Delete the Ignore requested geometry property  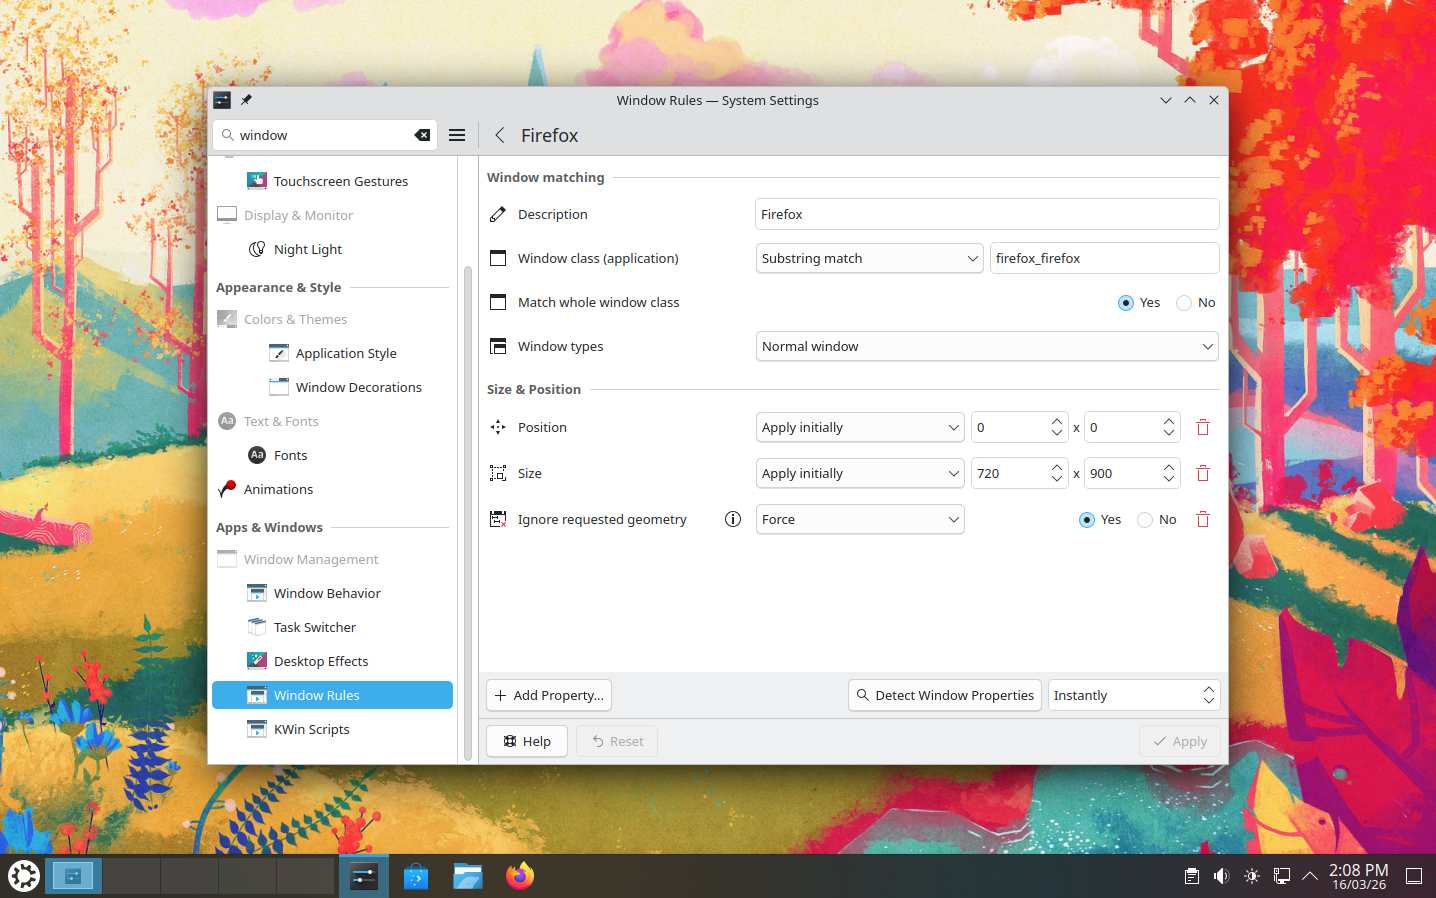[x=1203, y=519]
